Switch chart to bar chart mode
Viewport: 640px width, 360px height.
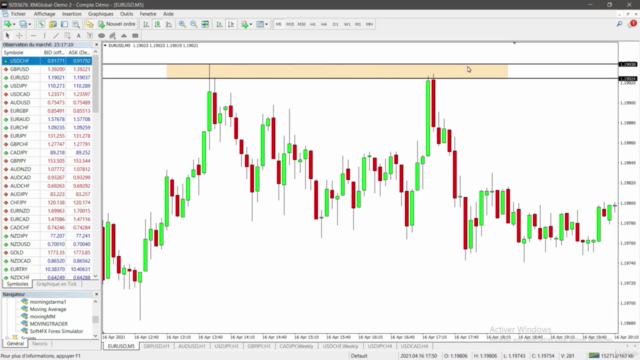coord(146,24)
